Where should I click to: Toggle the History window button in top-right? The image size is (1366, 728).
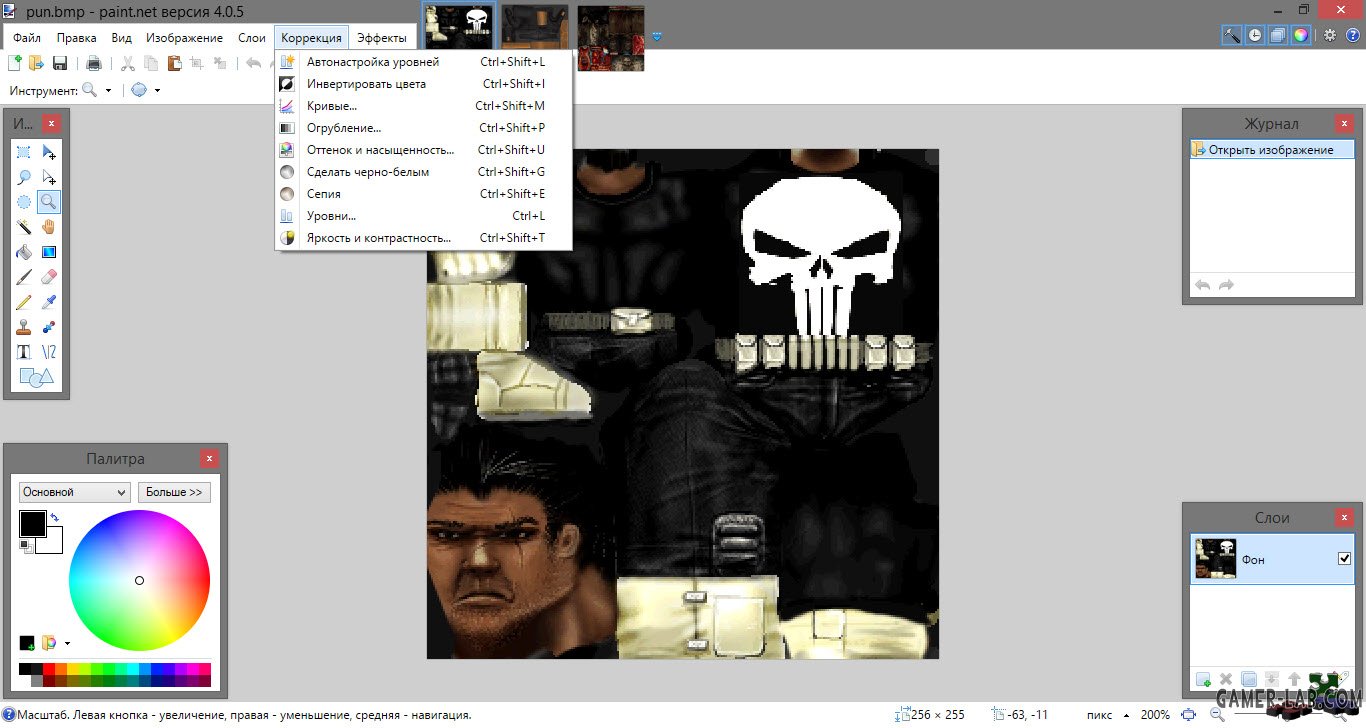pyautogui.click(x=1255, y=35)
